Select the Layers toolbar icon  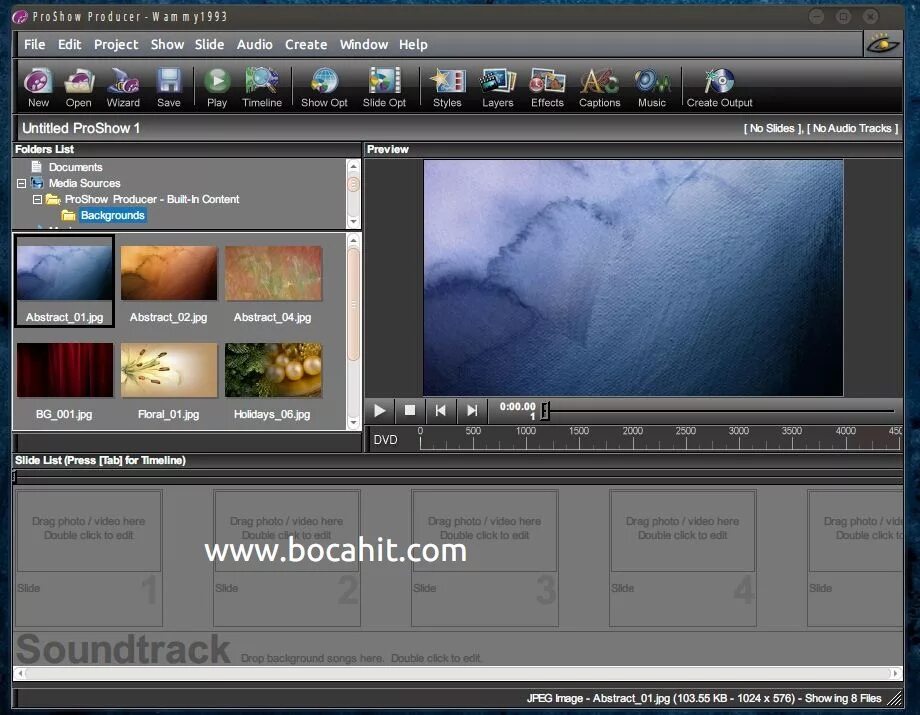497,87
